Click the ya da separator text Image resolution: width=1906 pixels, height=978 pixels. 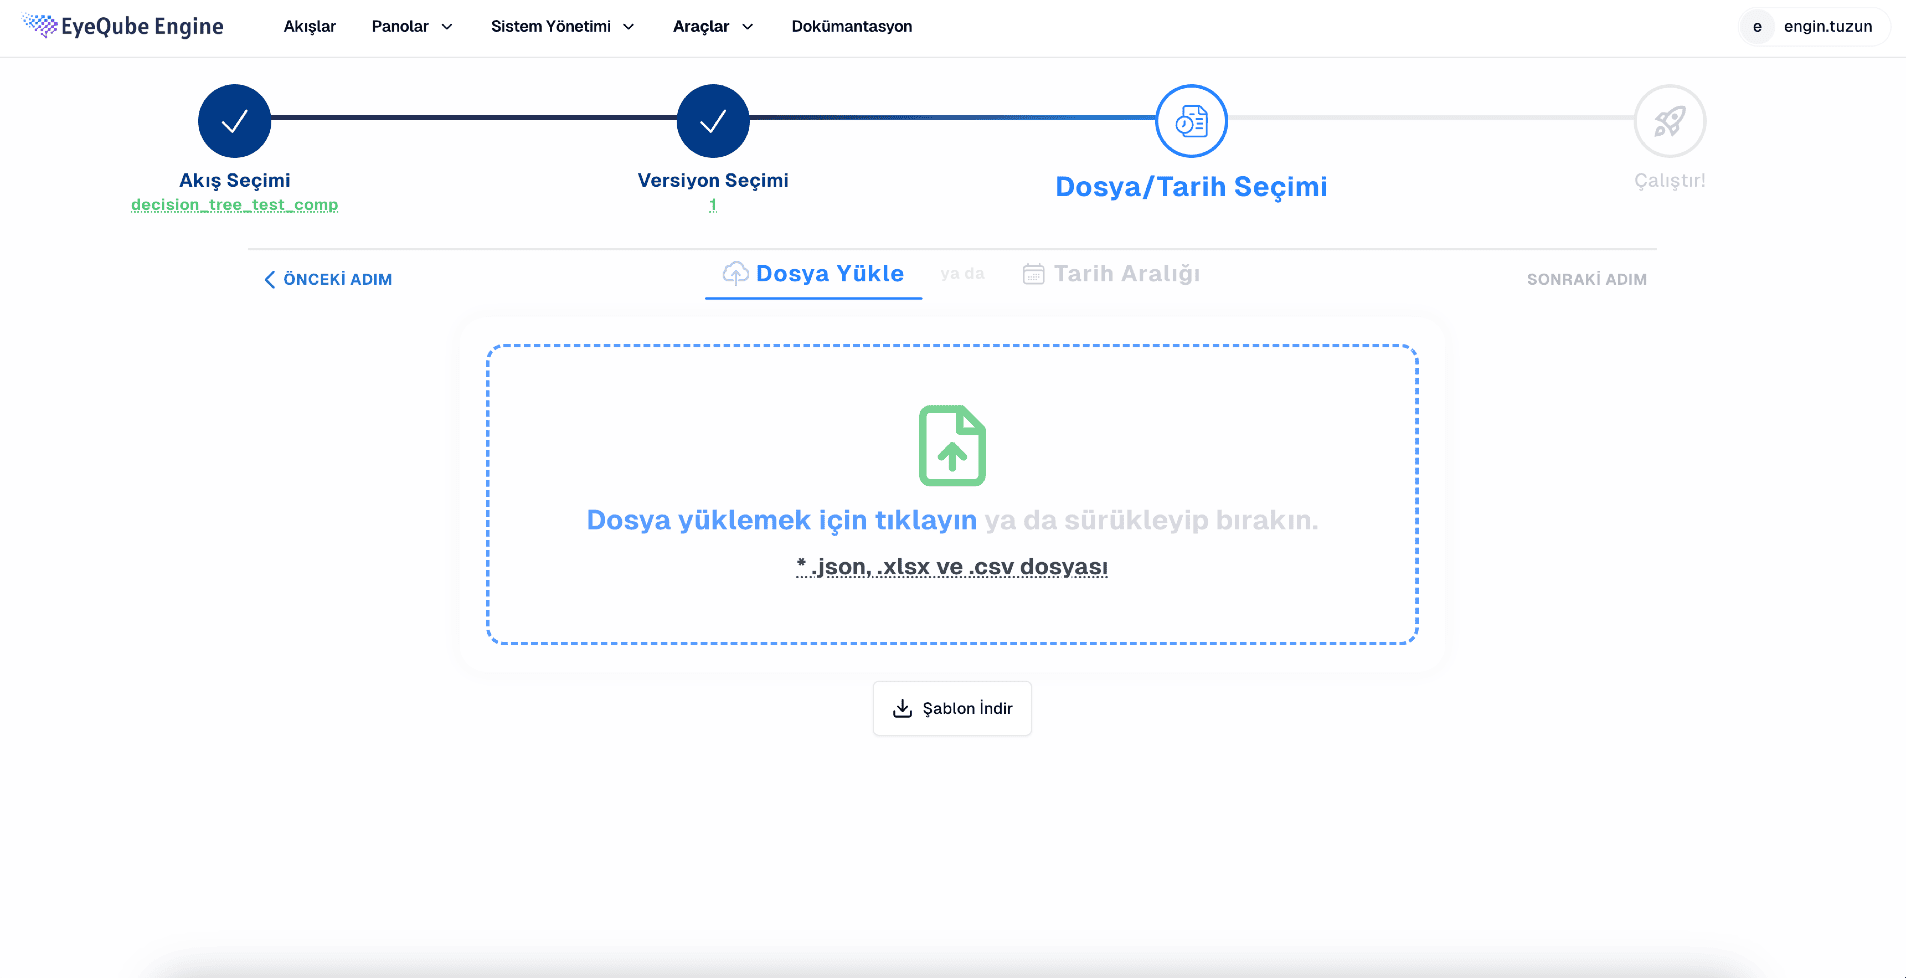[x=962, y=274]
